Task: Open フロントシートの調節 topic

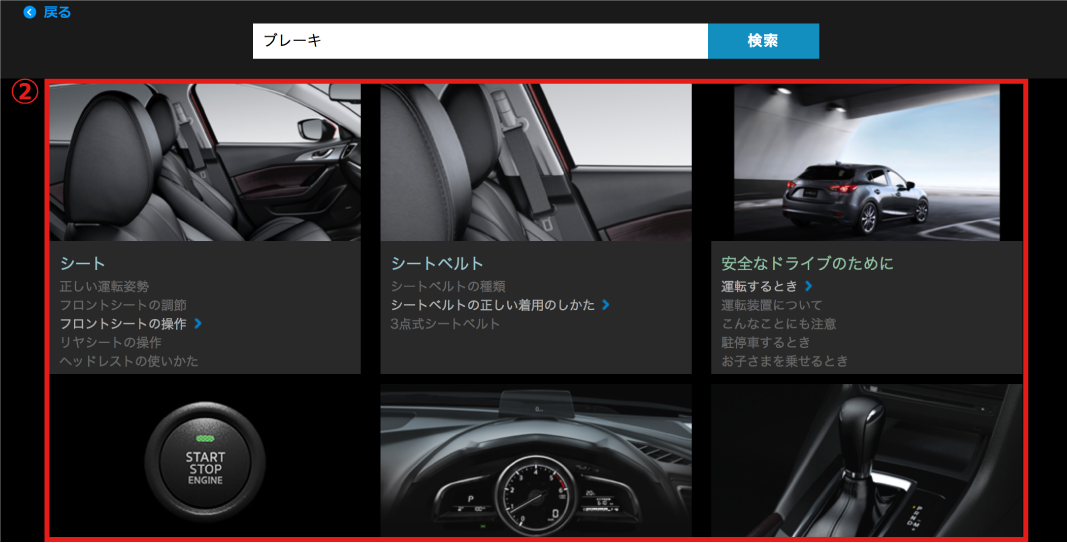Action: click(123, 305)
